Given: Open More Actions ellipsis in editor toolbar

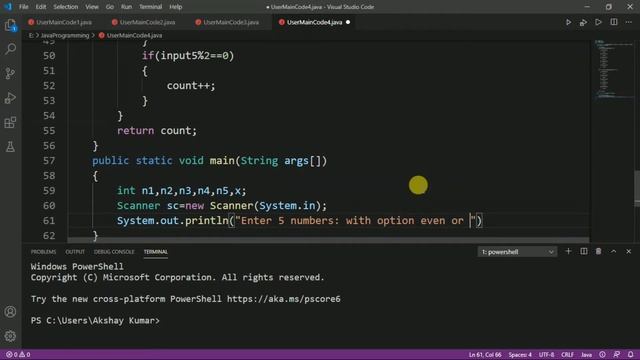Looking at the screenshot, I should tap(629, 22).
